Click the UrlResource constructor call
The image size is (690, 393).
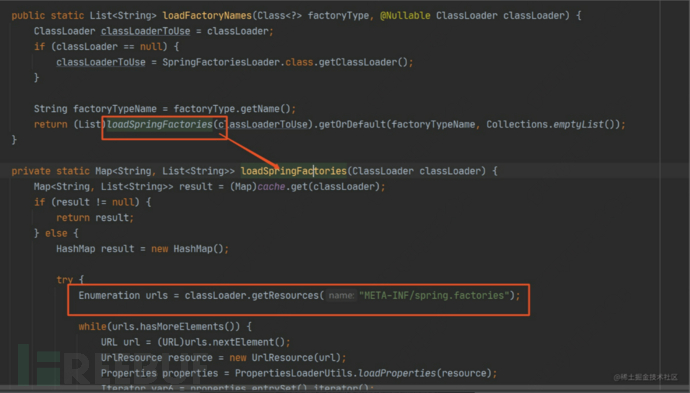point(285,358)
